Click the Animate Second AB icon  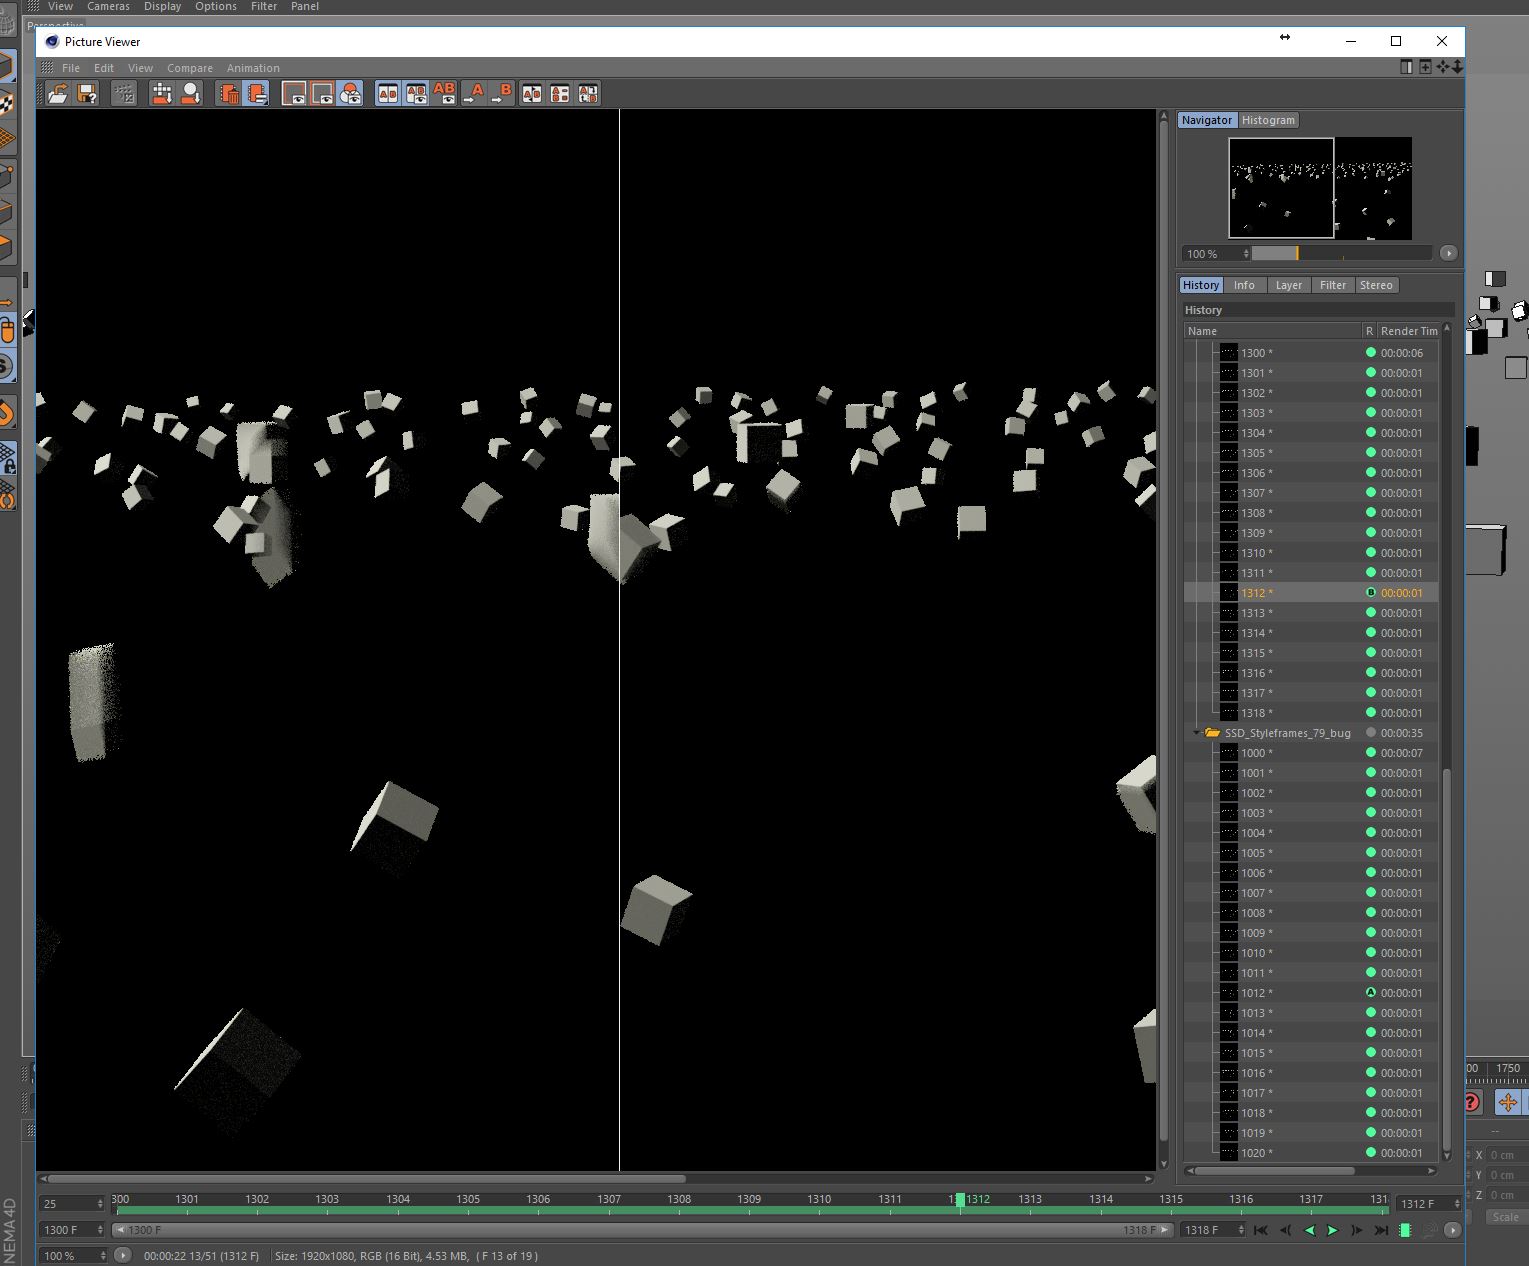coord(588,94)
